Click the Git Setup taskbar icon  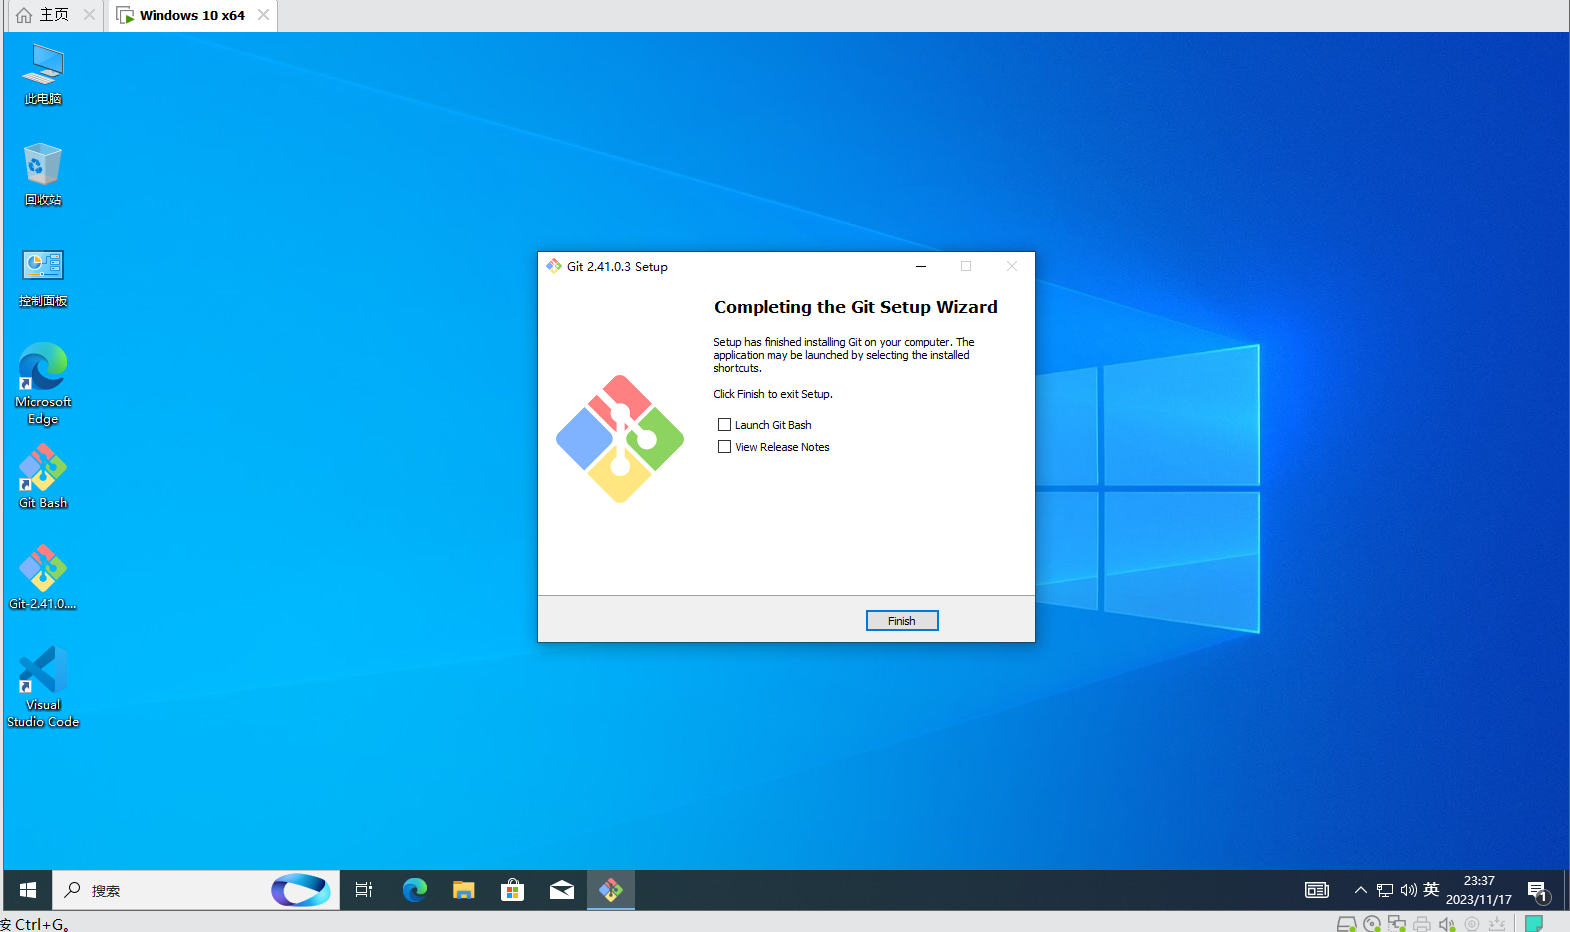click(x=611, y=890)
